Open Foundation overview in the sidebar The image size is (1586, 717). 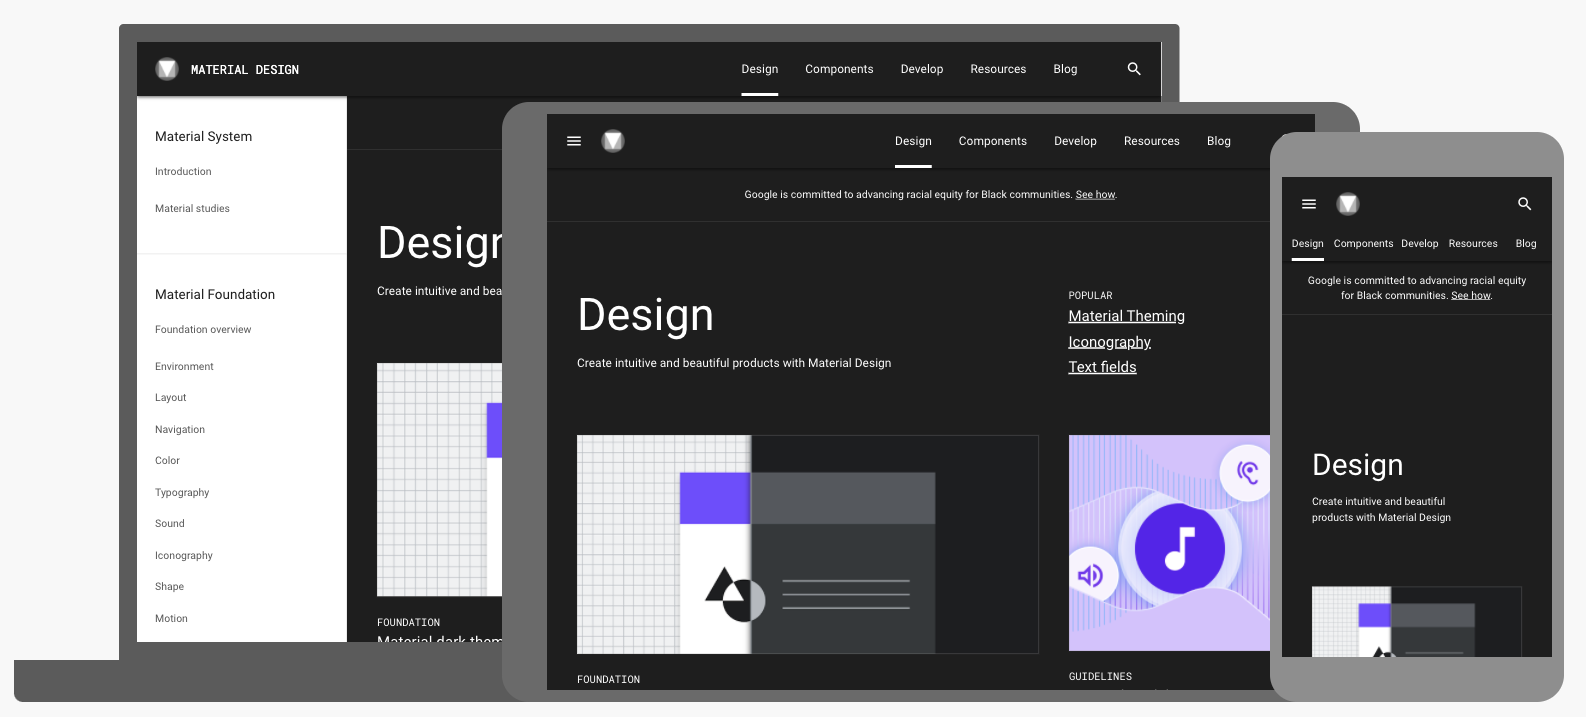coord(203,330)
